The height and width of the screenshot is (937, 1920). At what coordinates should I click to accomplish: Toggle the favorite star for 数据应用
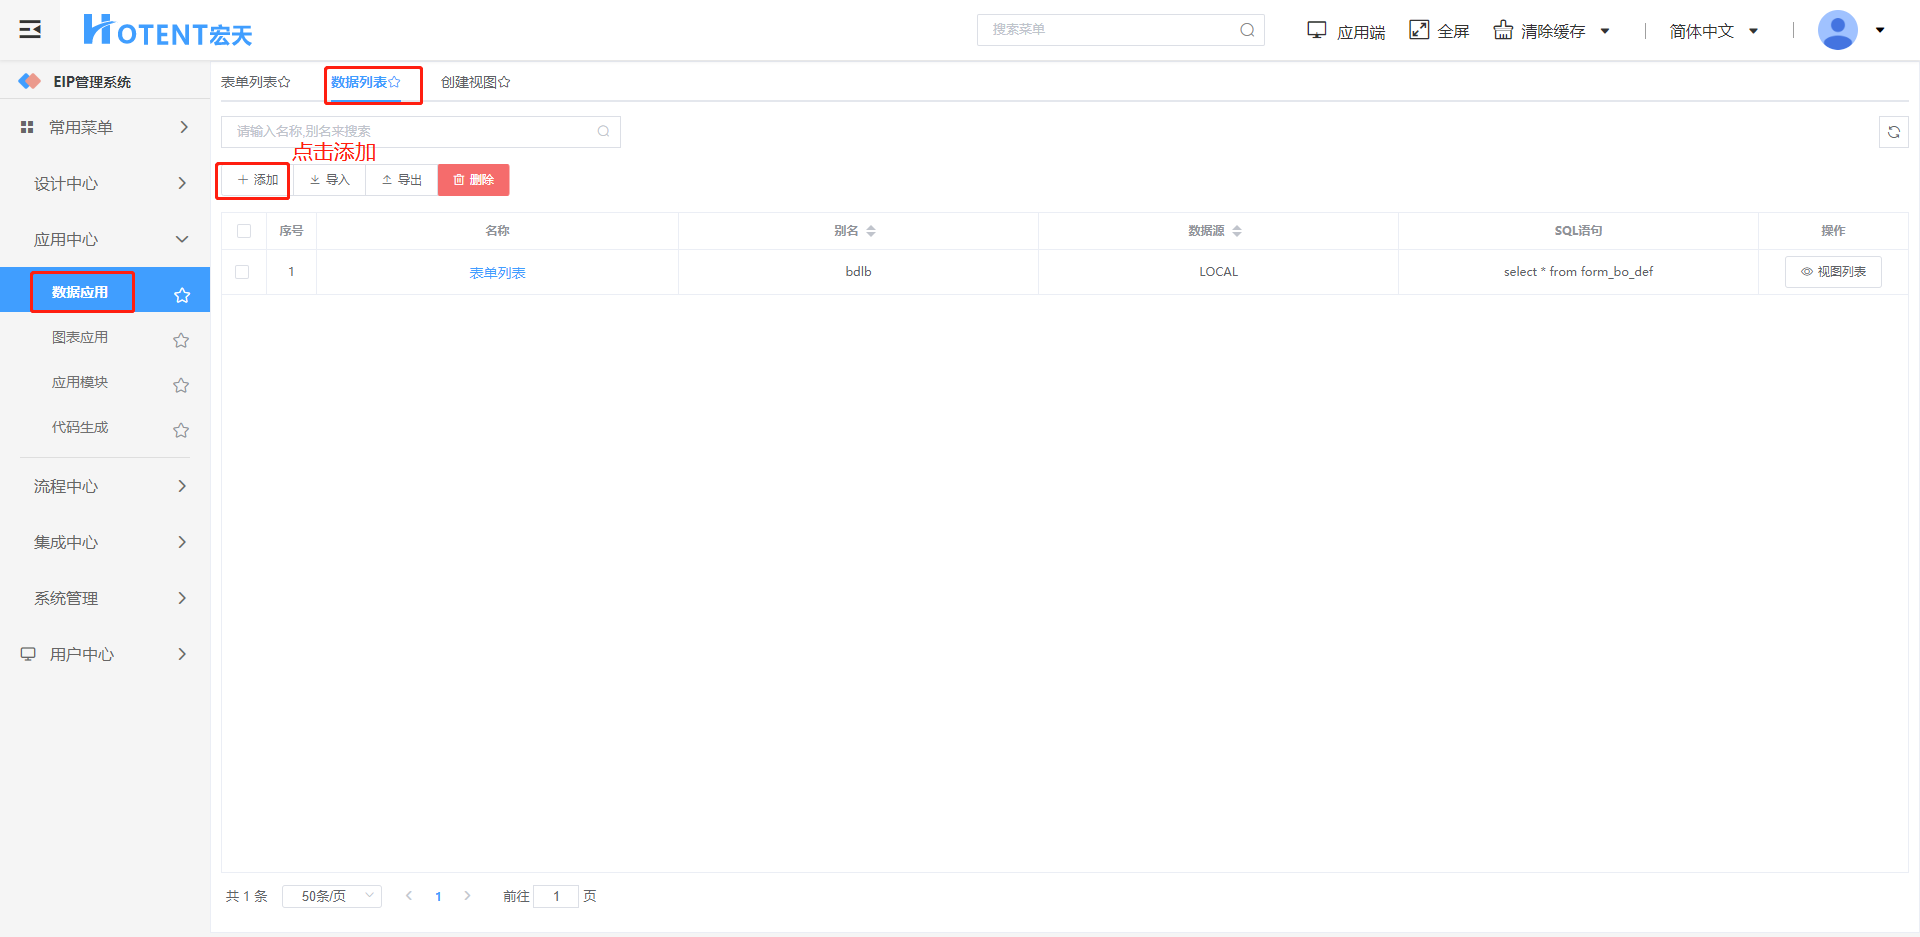point(182,295)
